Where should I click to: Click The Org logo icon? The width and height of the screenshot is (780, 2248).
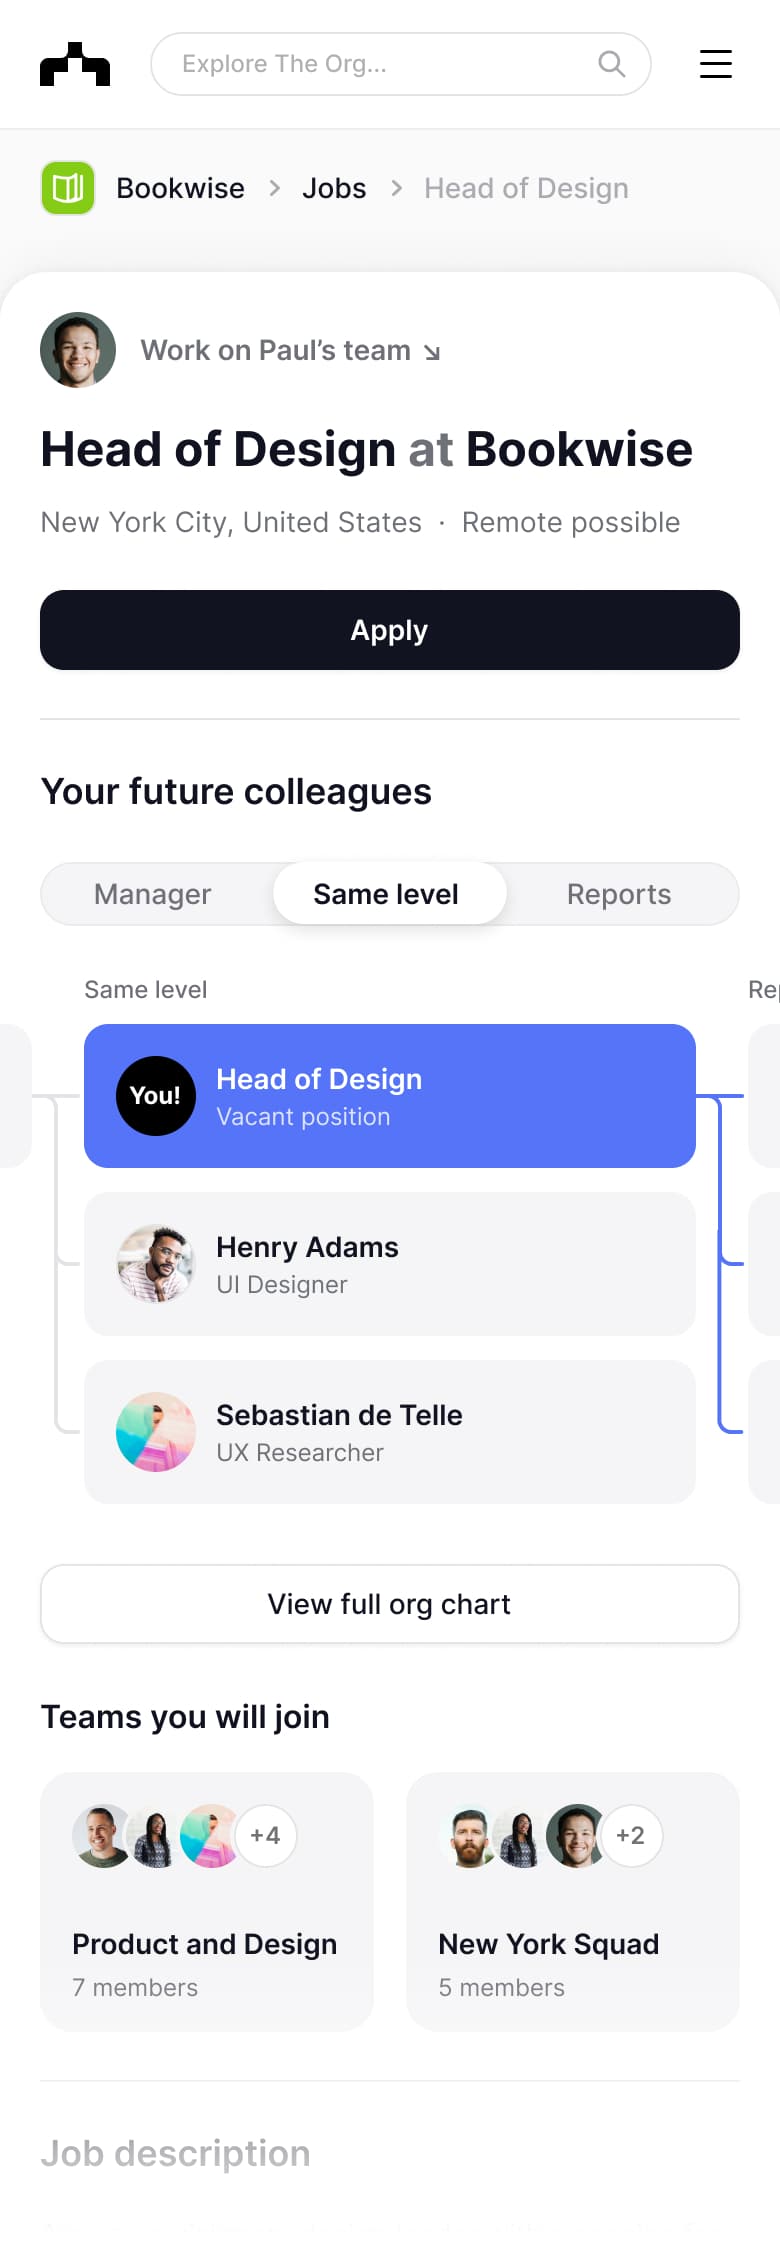coord(75,64)
